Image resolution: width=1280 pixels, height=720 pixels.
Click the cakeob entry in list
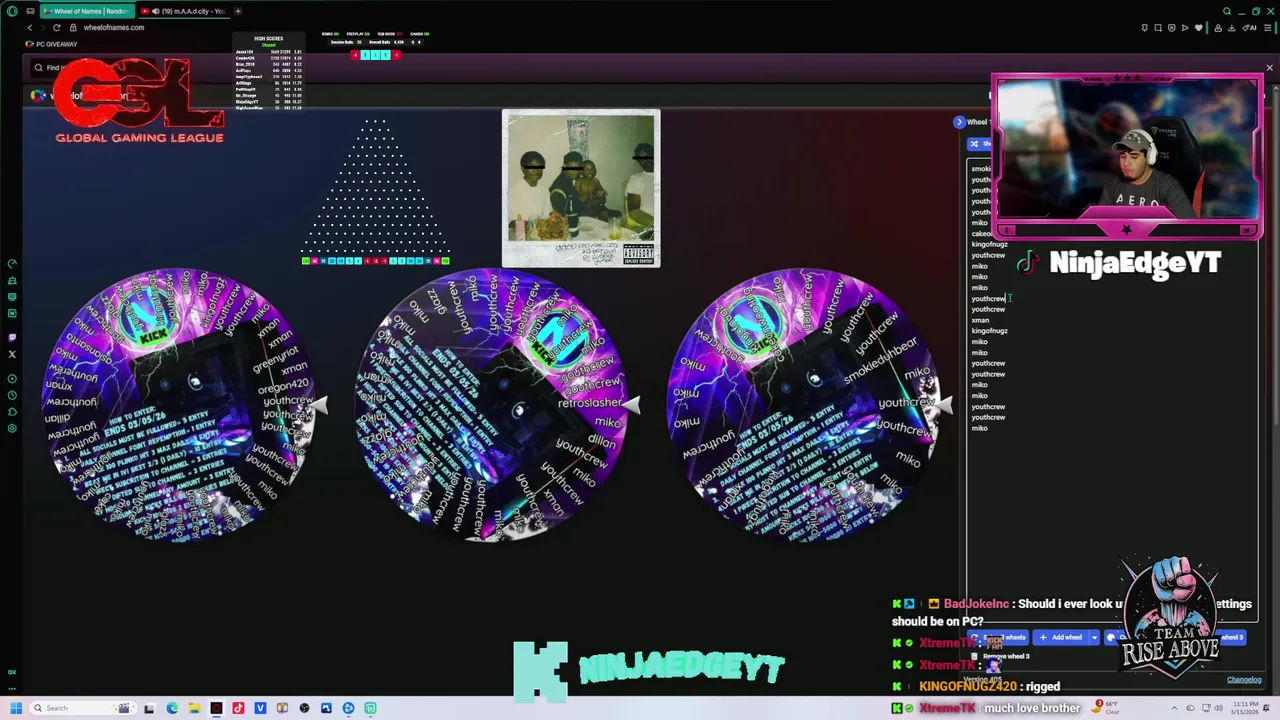(x=981, y=234)
